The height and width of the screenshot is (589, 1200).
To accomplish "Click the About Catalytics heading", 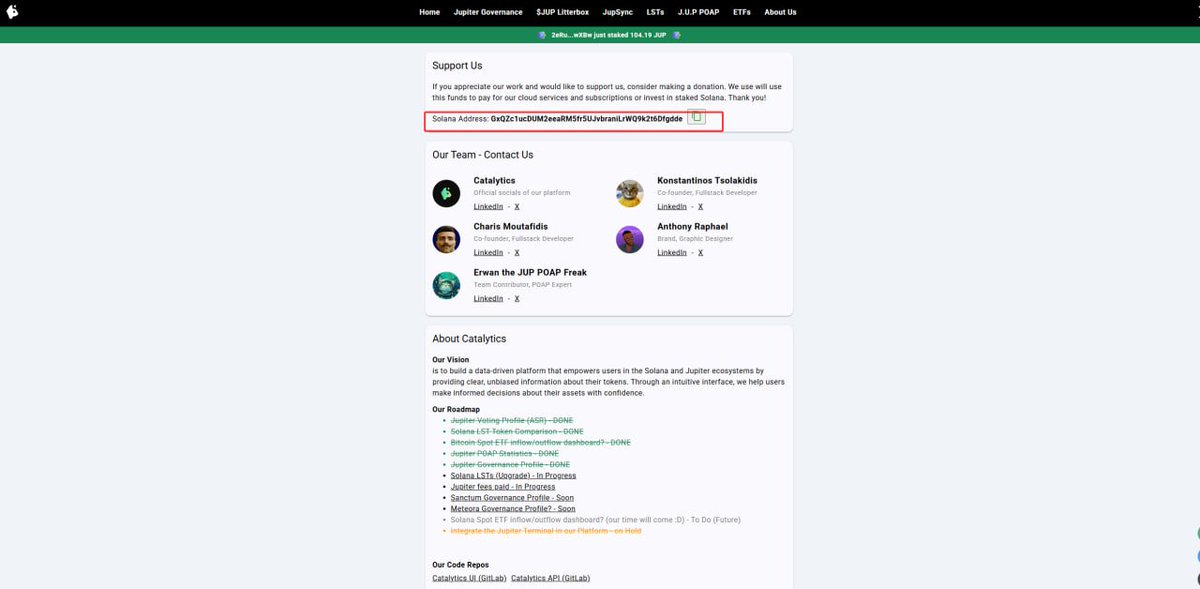I will coord(469,338).
